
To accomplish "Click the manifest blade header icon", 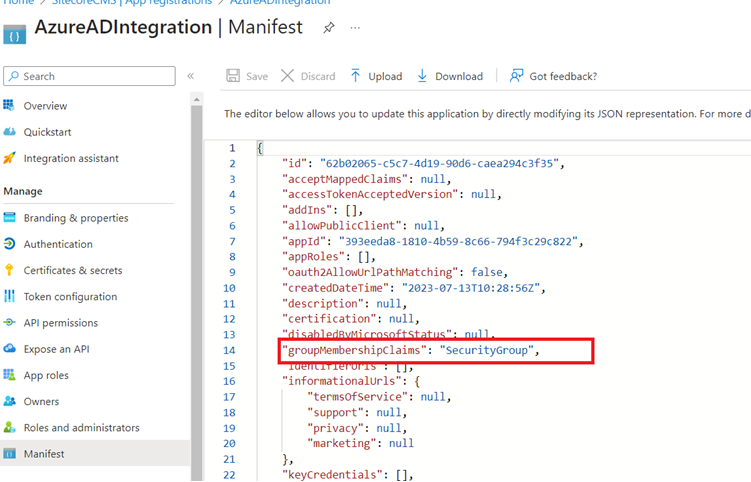I will pos(14,35).
